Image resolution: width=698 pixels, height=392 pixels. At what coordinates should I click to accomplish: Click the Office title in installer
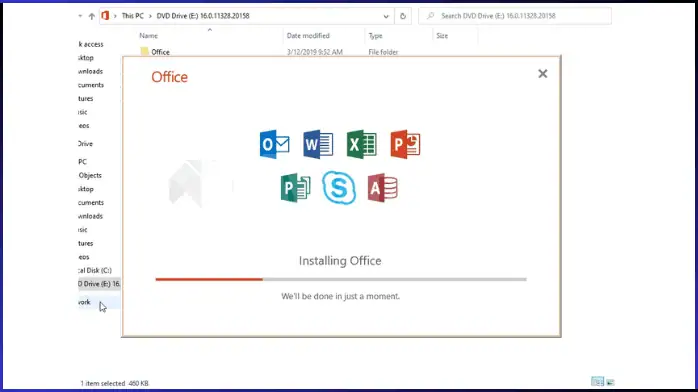pos(170,77)
